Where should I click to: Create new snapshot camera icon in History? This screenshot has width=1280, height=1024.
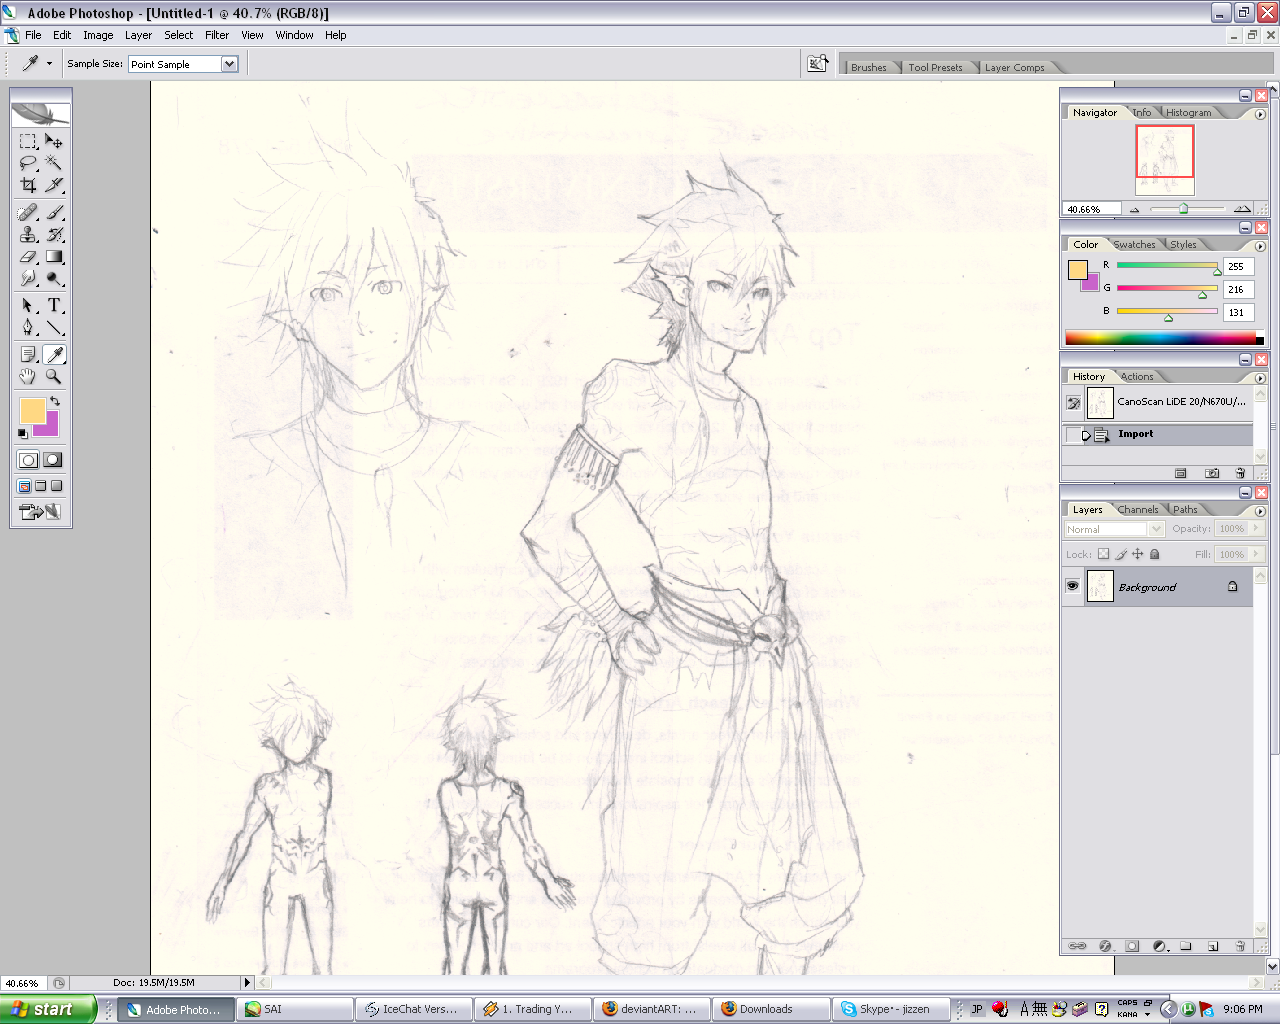1212,473
